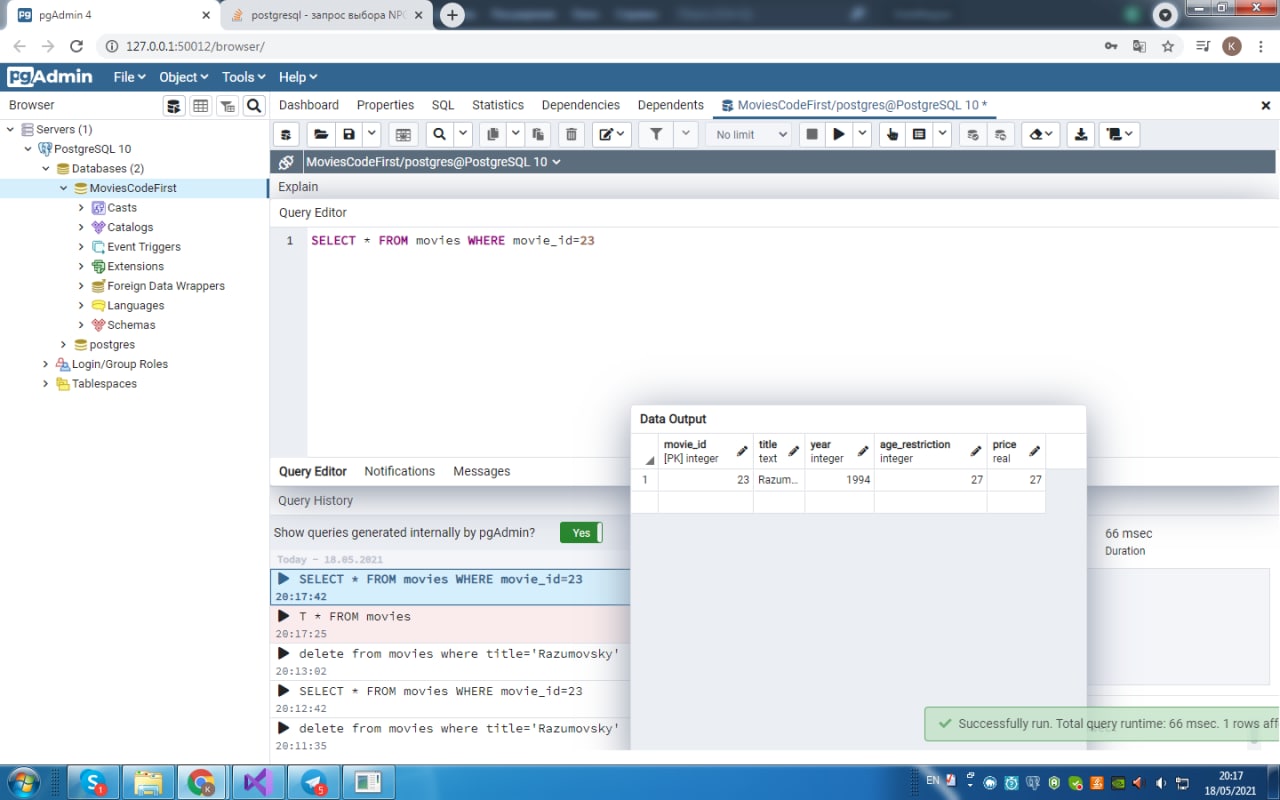This screenshot has height=800, width=1280.
Task: Click the Clear eraser dropdown button
Action: click(x=1041, y=134)
